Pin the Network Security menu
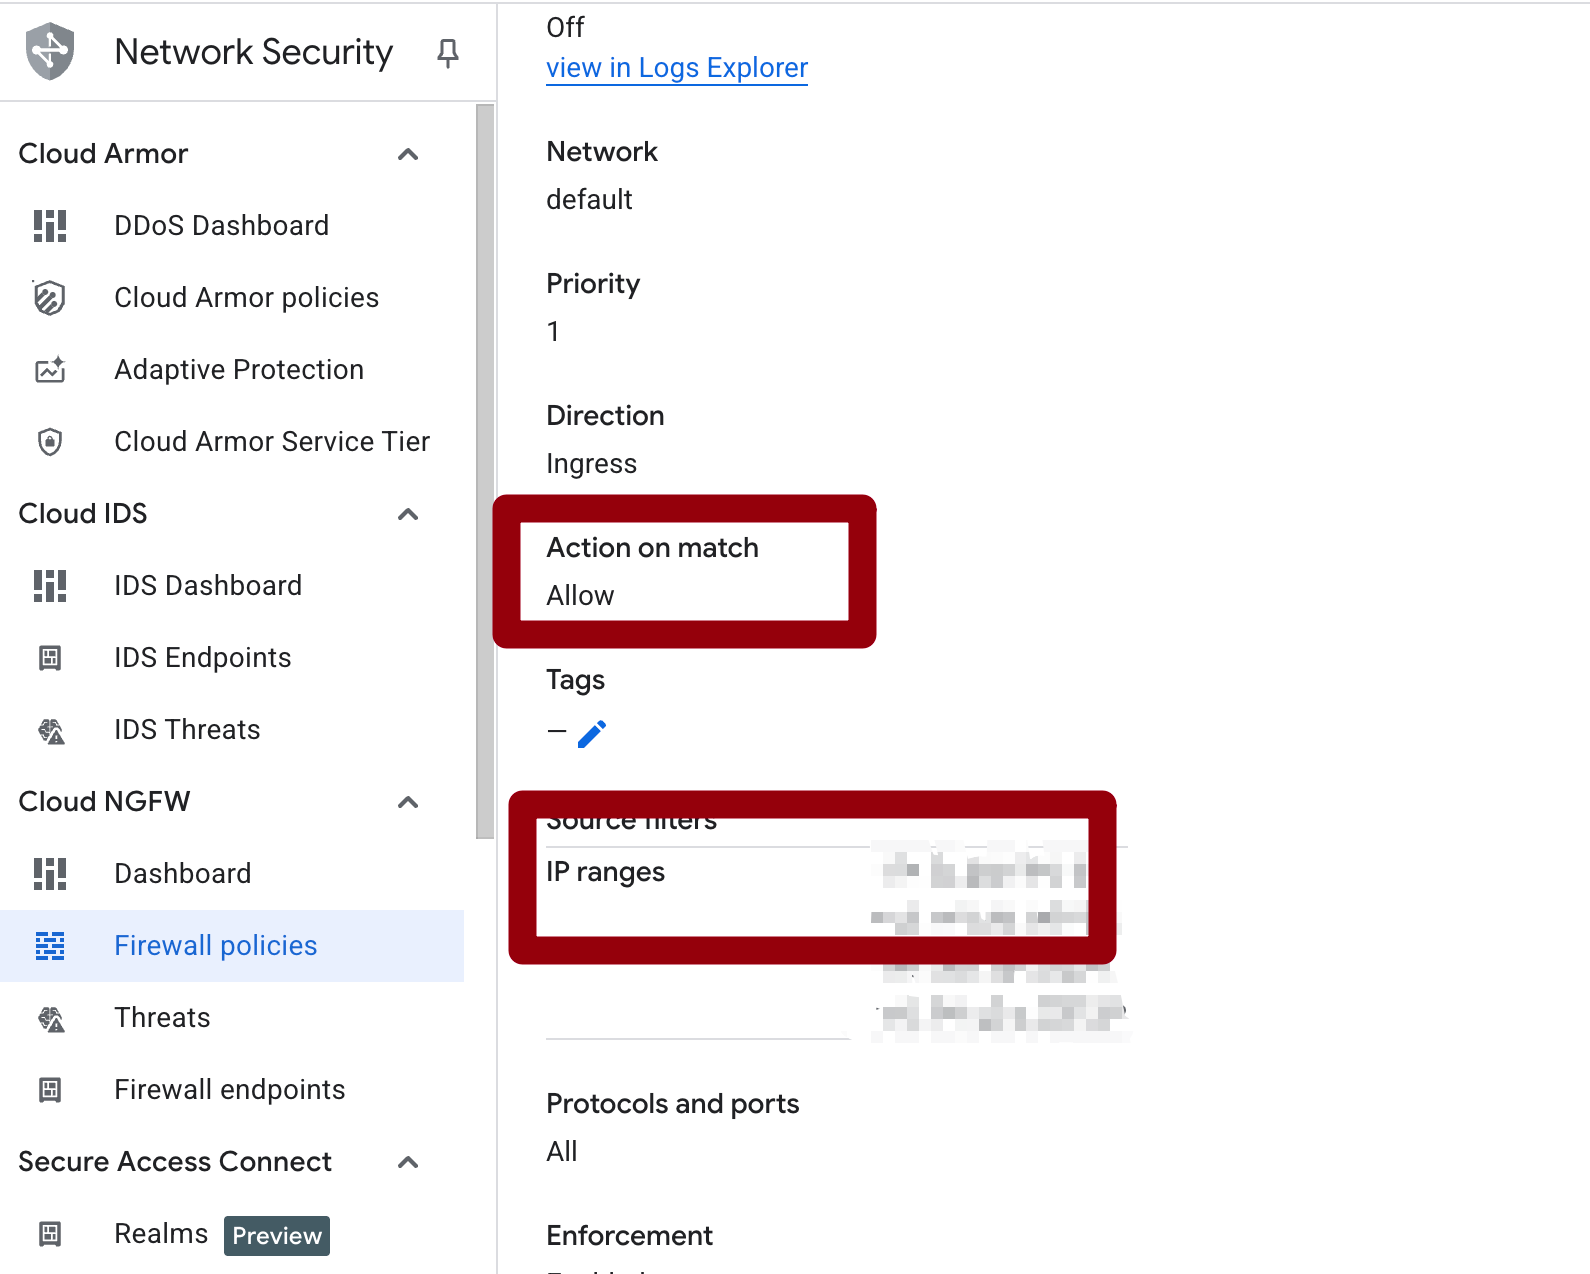1590x1274 pixels. [448, 53]
